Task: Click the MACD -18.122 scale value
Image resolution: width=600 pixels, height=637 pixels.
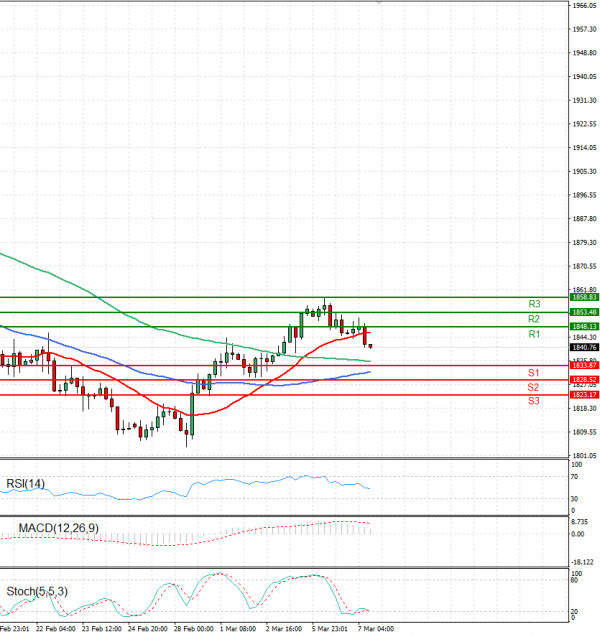Action: coord(582,562)
